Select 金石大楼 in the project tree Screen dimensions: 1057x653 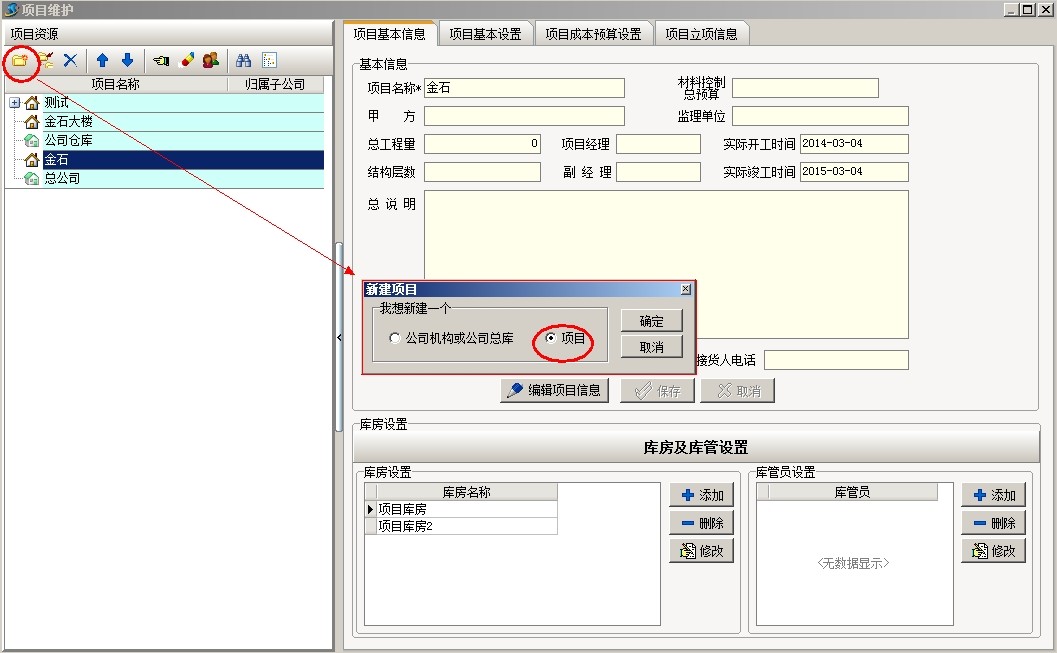[x=68, y=121]
